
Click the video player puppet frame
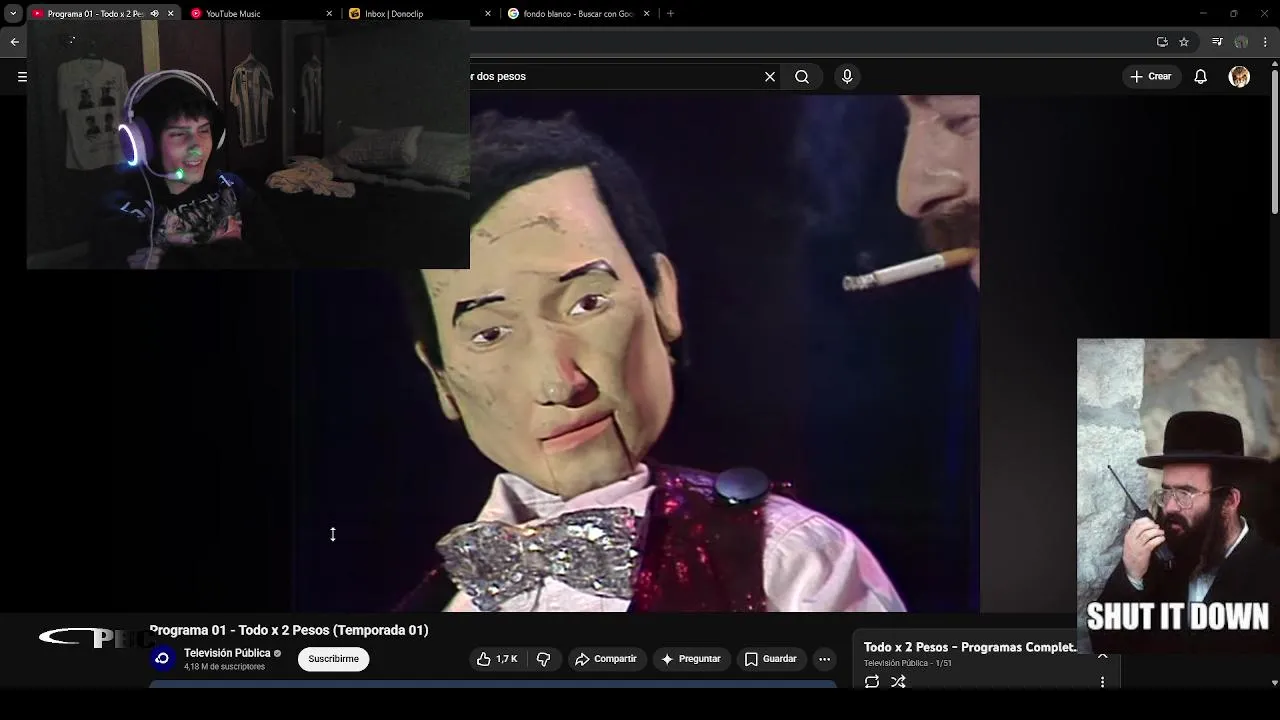635,353
